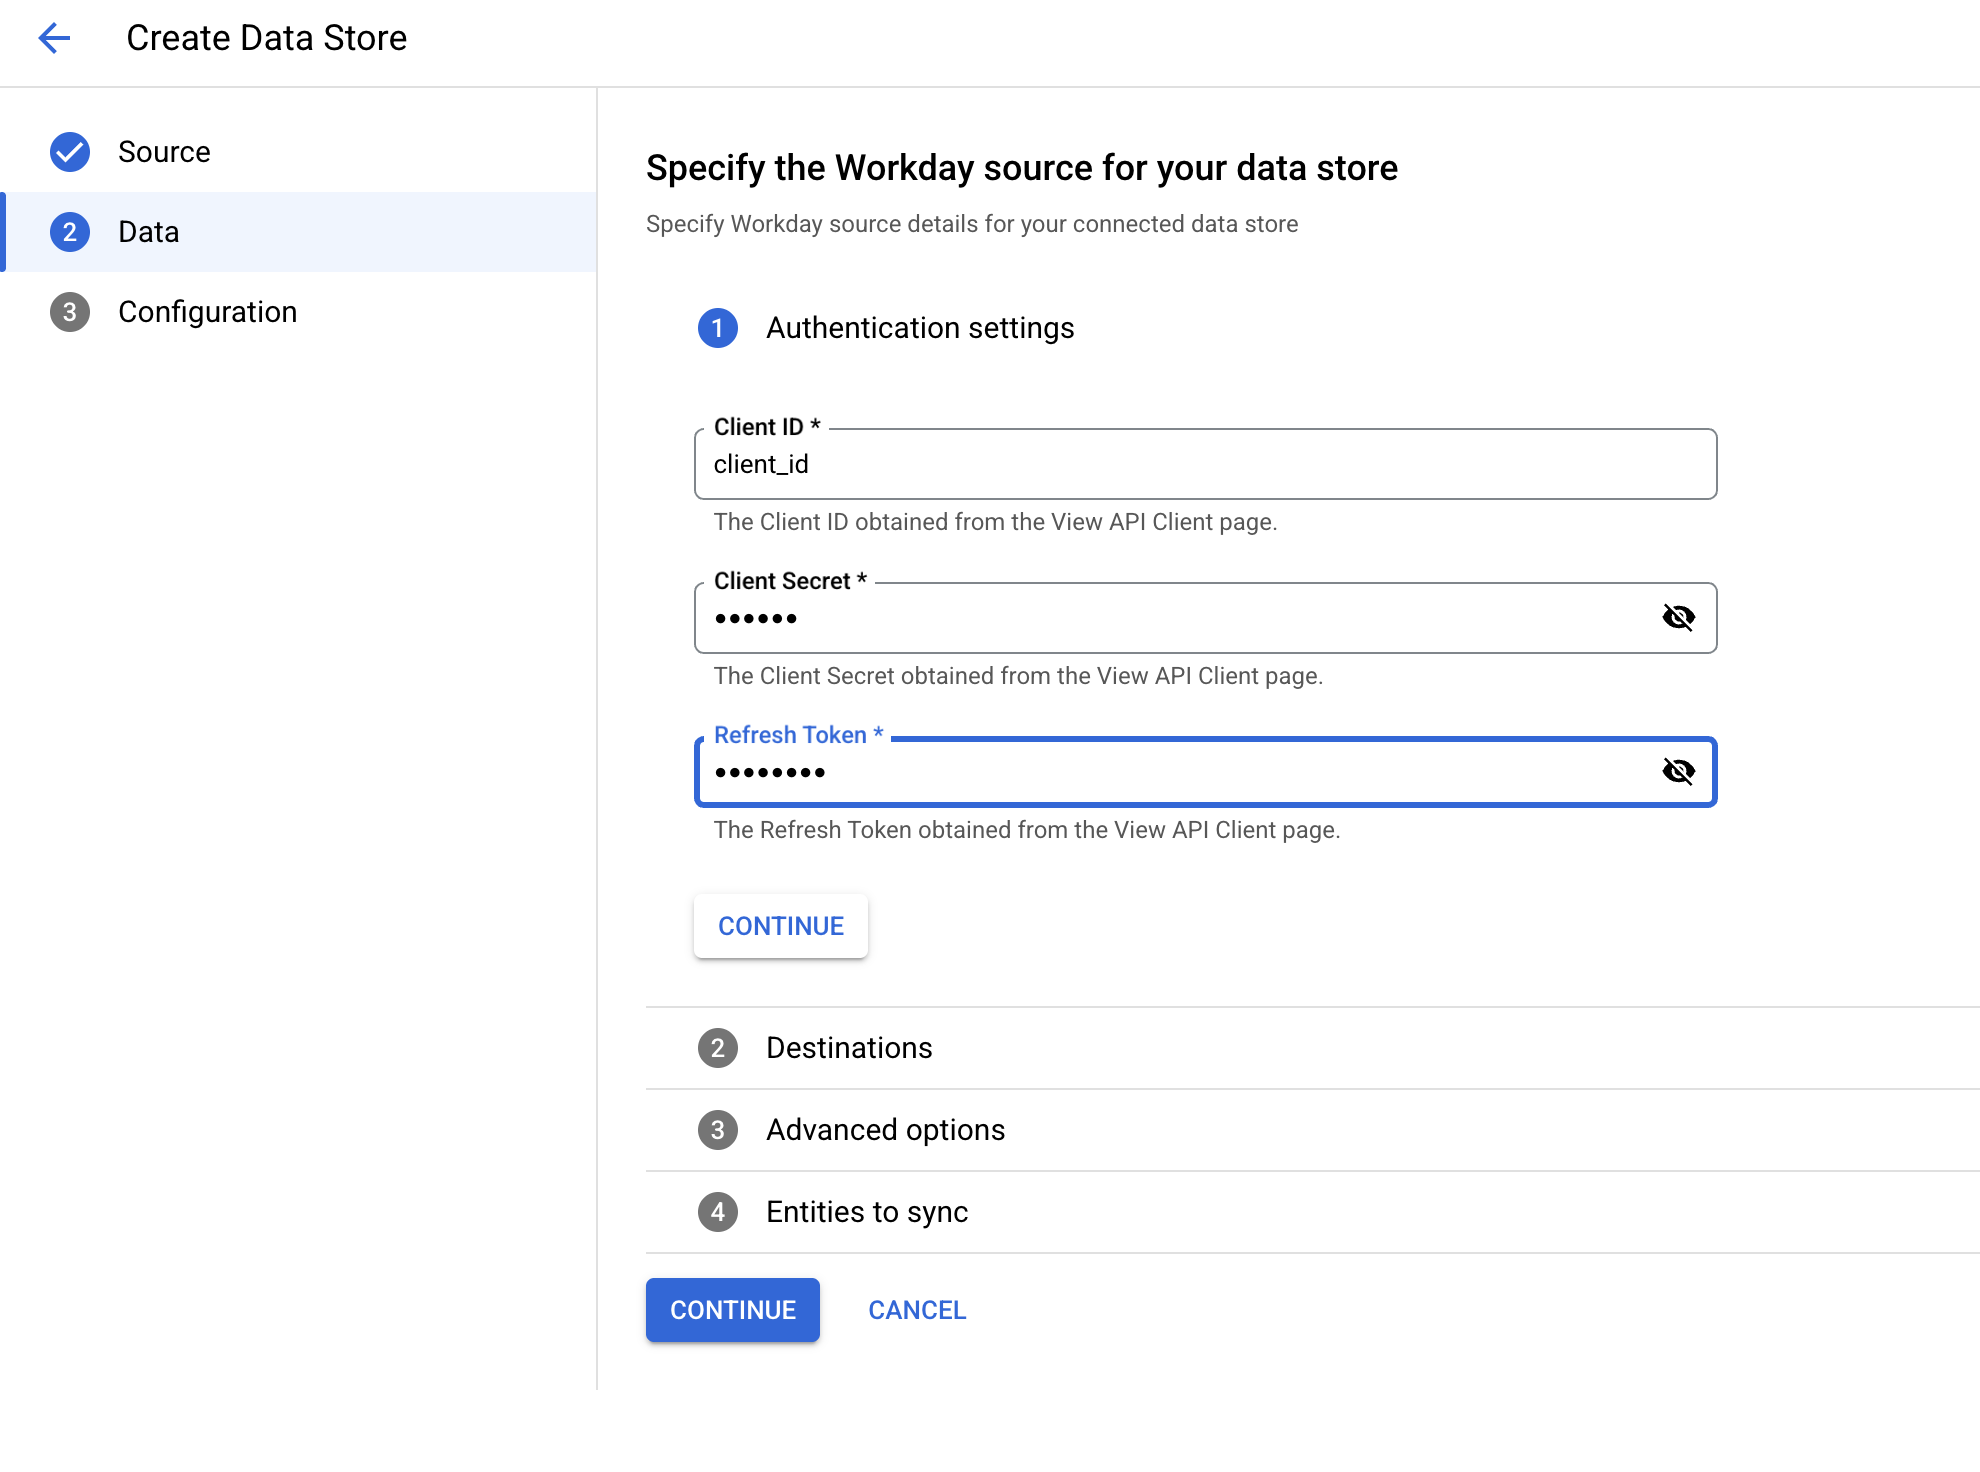Viewport: 1980px width, 1472px height.
Task: Click the step 1 circle beside Authentication settings
Action: 718,328
